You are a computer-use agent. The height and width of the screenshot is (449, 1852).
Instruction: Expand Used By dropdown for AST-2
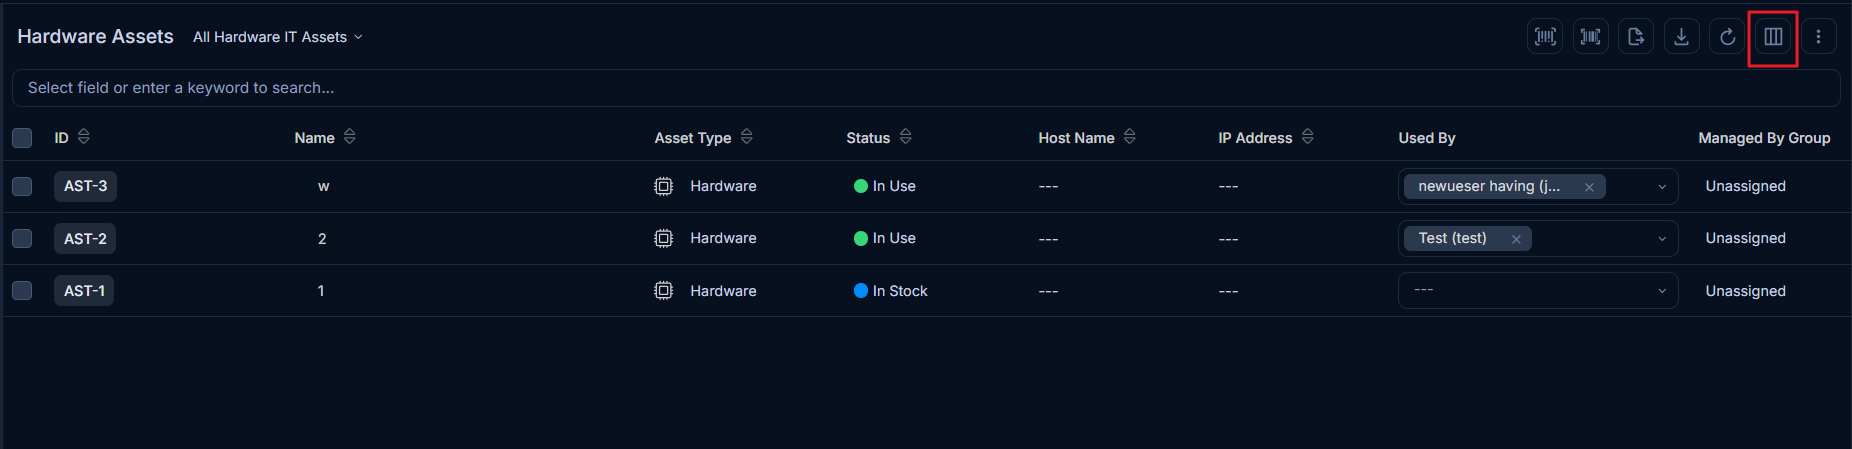click(x=1662, y=239)
